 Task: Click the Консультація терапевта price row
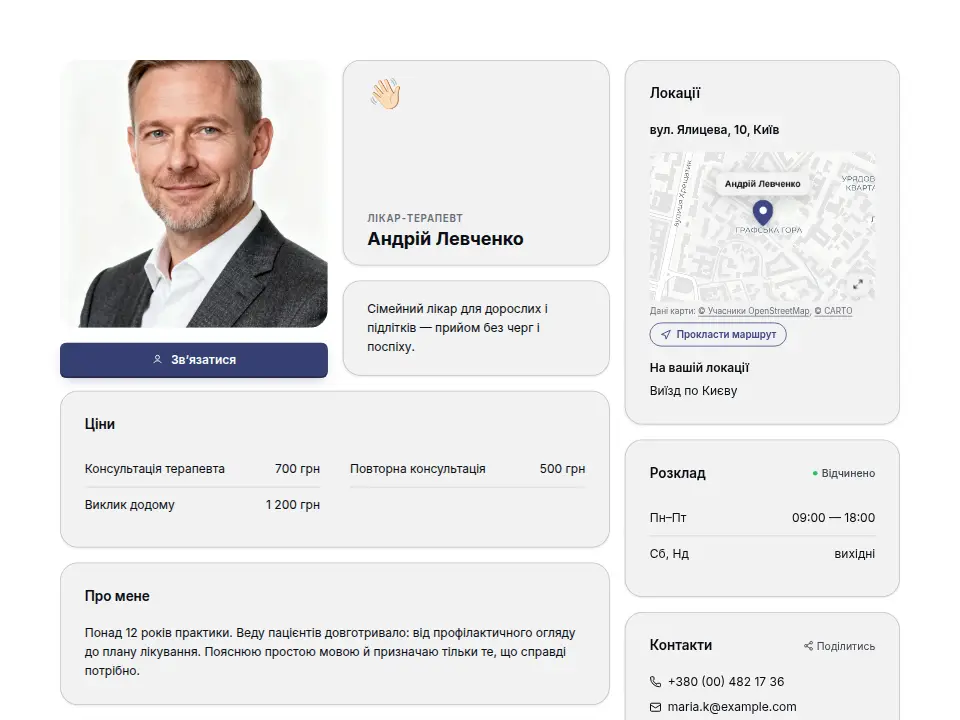[x=202, y=469]
